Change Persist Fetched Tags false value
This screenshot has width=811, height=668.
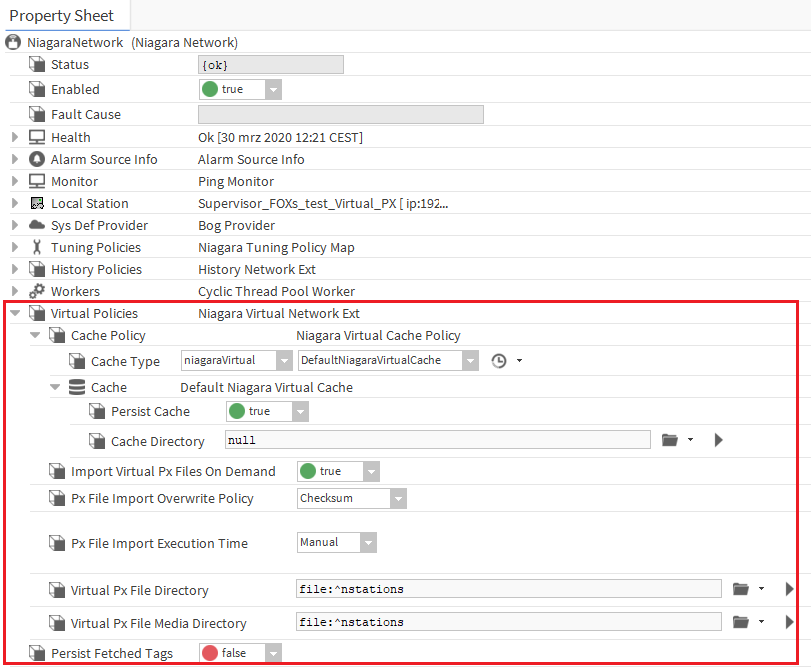coord(273,653)
